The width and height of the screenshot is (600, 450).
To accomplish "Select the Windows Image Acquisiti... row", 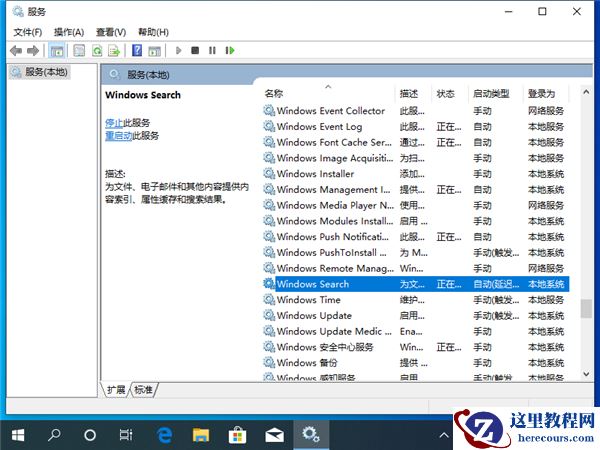I will [416, 158].
